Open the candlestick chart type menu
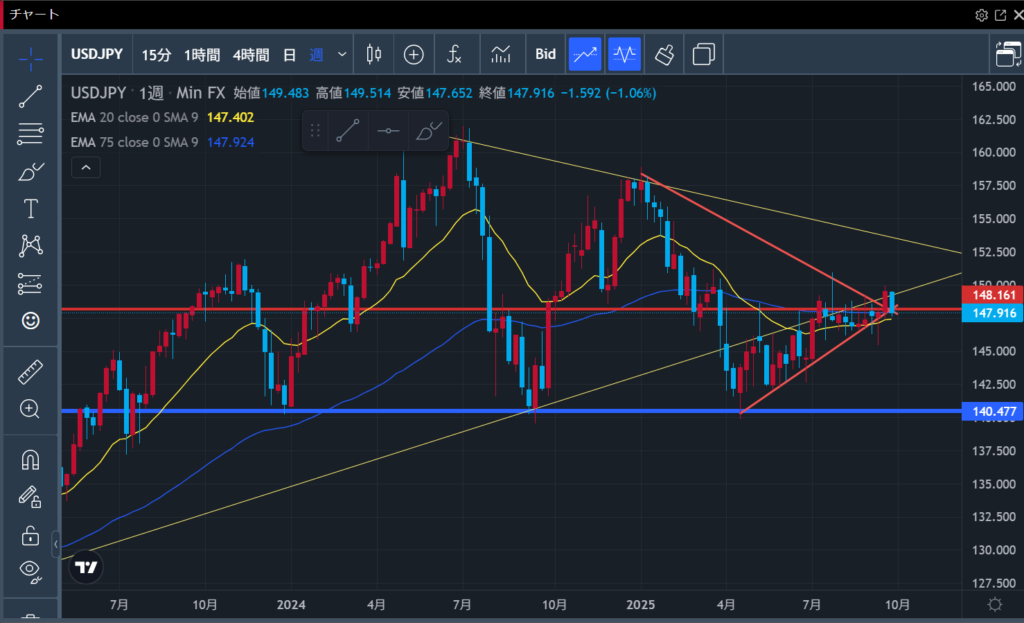The width and height of the screenshot is (1024, 623). 374,54
